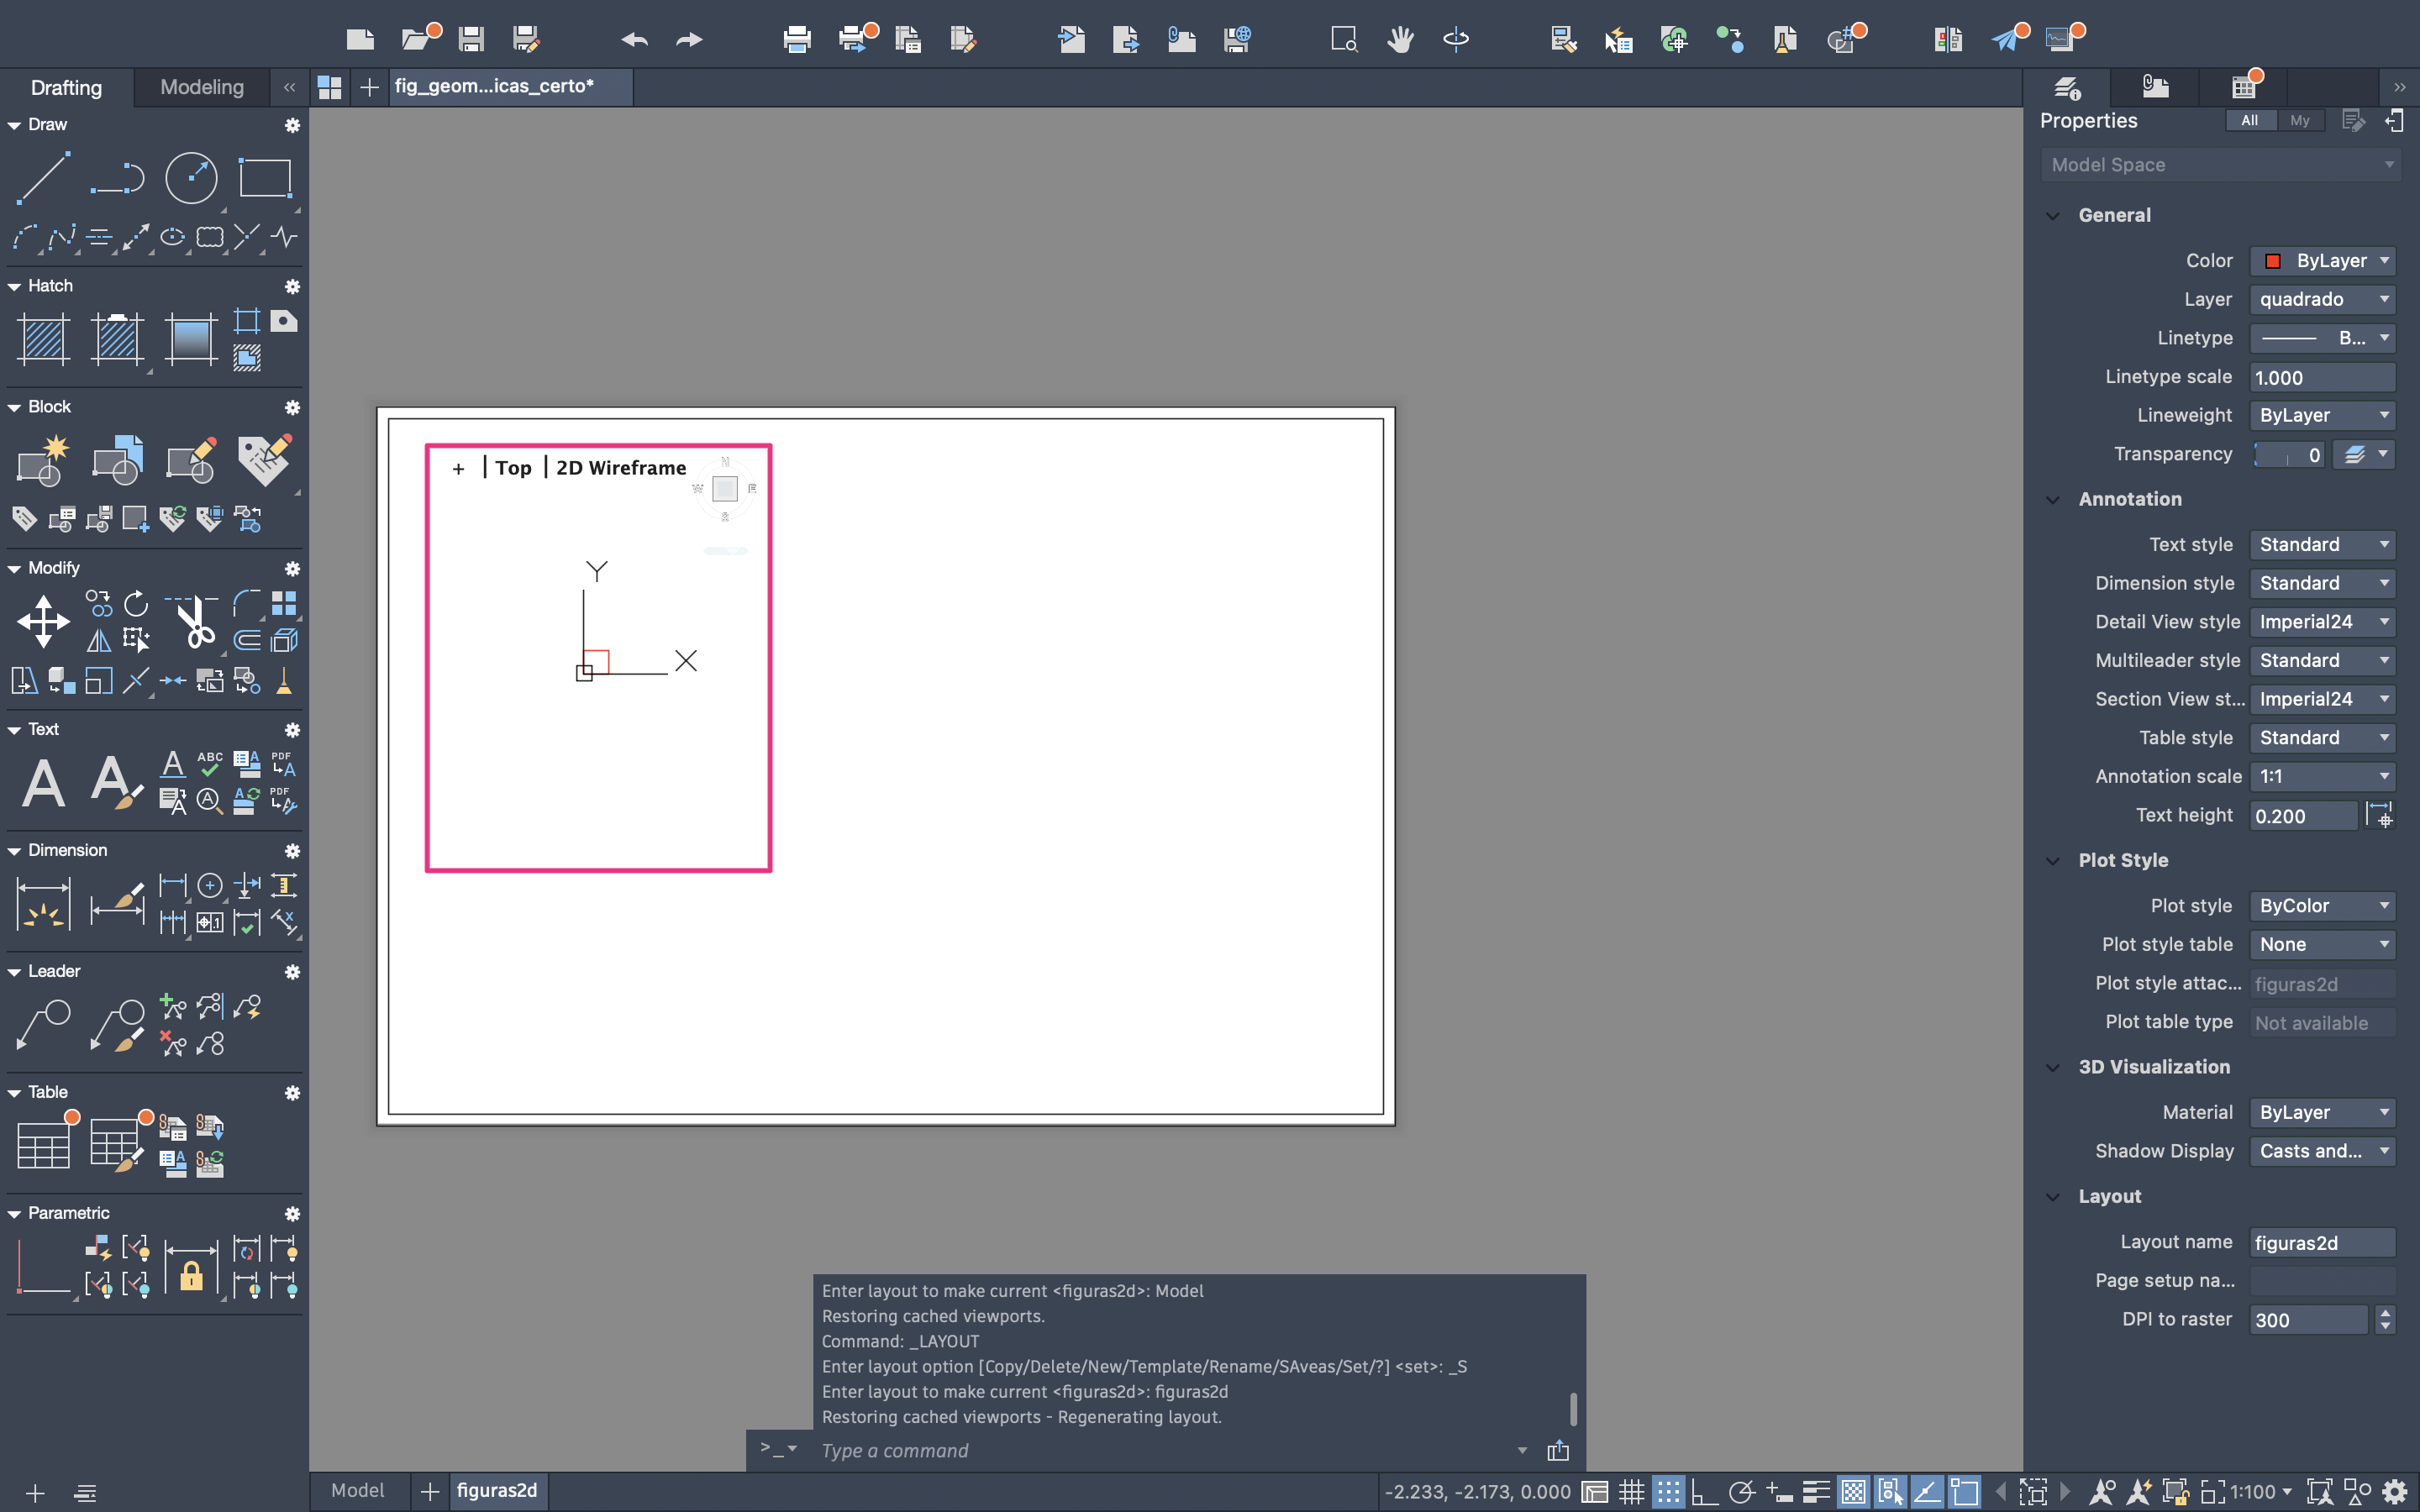Add a new layout with plus button

[430, 1491]
